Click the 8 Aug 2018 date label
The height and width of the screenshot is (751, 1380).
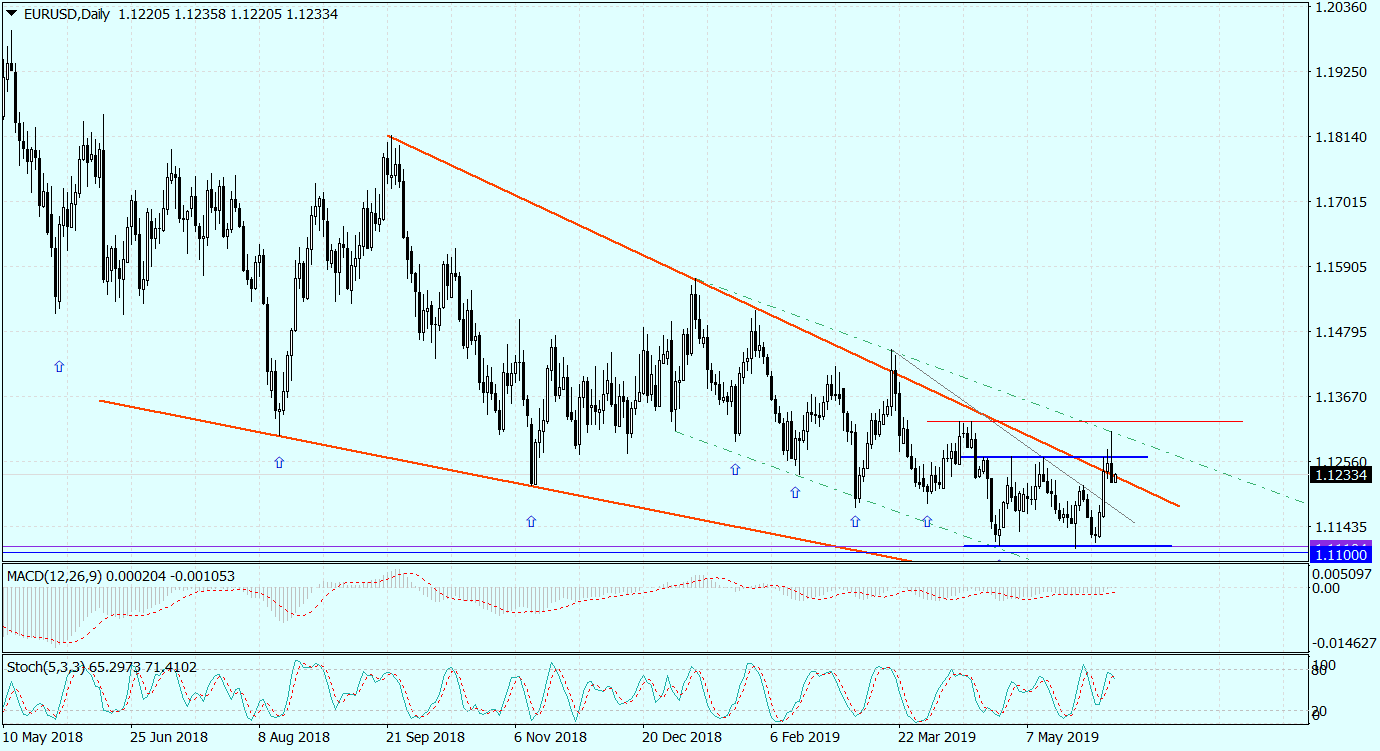pyautogui.click(x=295, y=737)
